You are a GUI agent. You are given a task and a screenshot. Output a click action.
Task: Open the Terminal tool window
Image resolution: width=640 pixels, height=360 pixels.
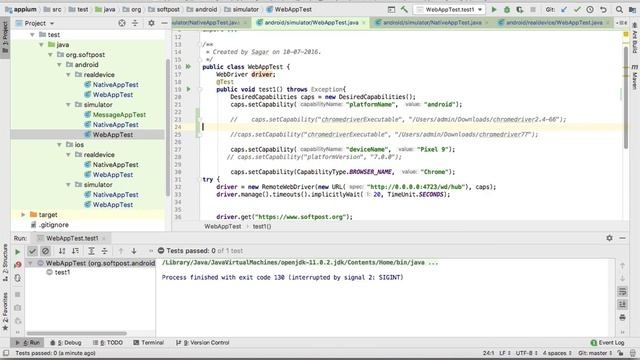click(x=149, y=343)
